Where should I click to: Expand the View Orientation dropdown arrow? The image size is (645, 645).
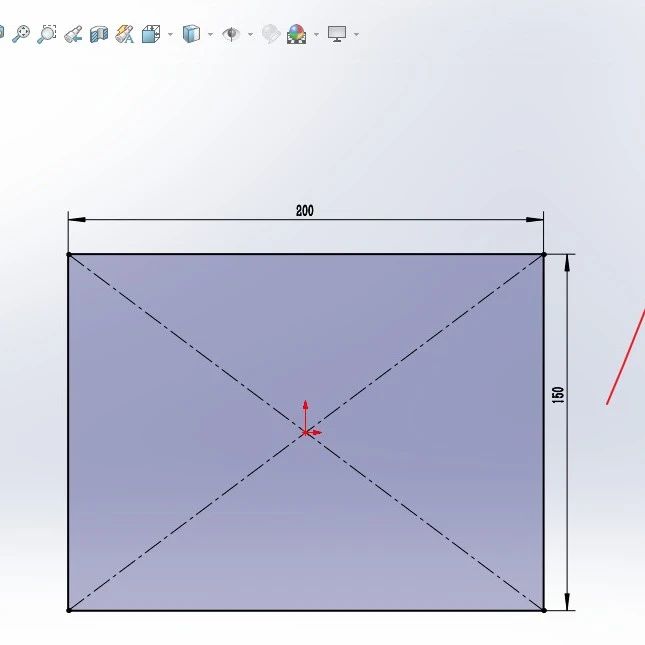point(170,34)
